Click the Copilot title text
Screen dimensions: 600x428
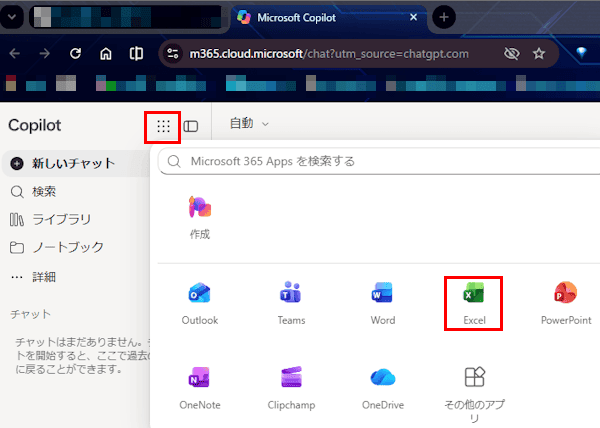(x=34, y=125)
